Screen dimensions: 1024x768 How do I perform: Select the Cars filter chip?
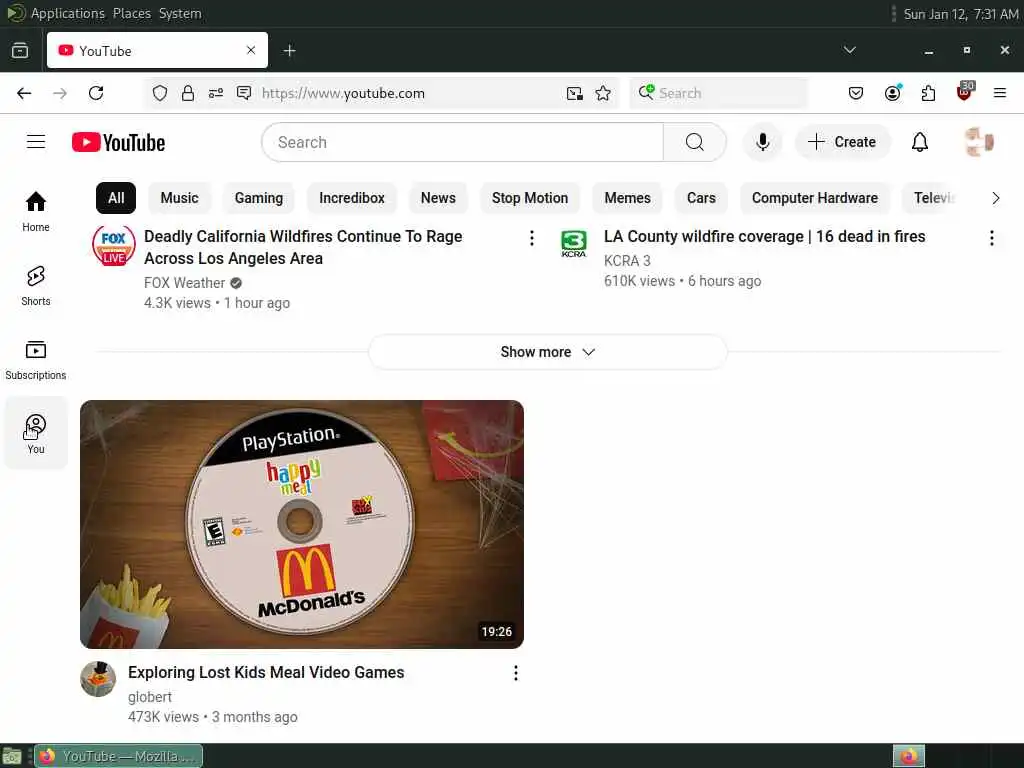coord(701,198)
